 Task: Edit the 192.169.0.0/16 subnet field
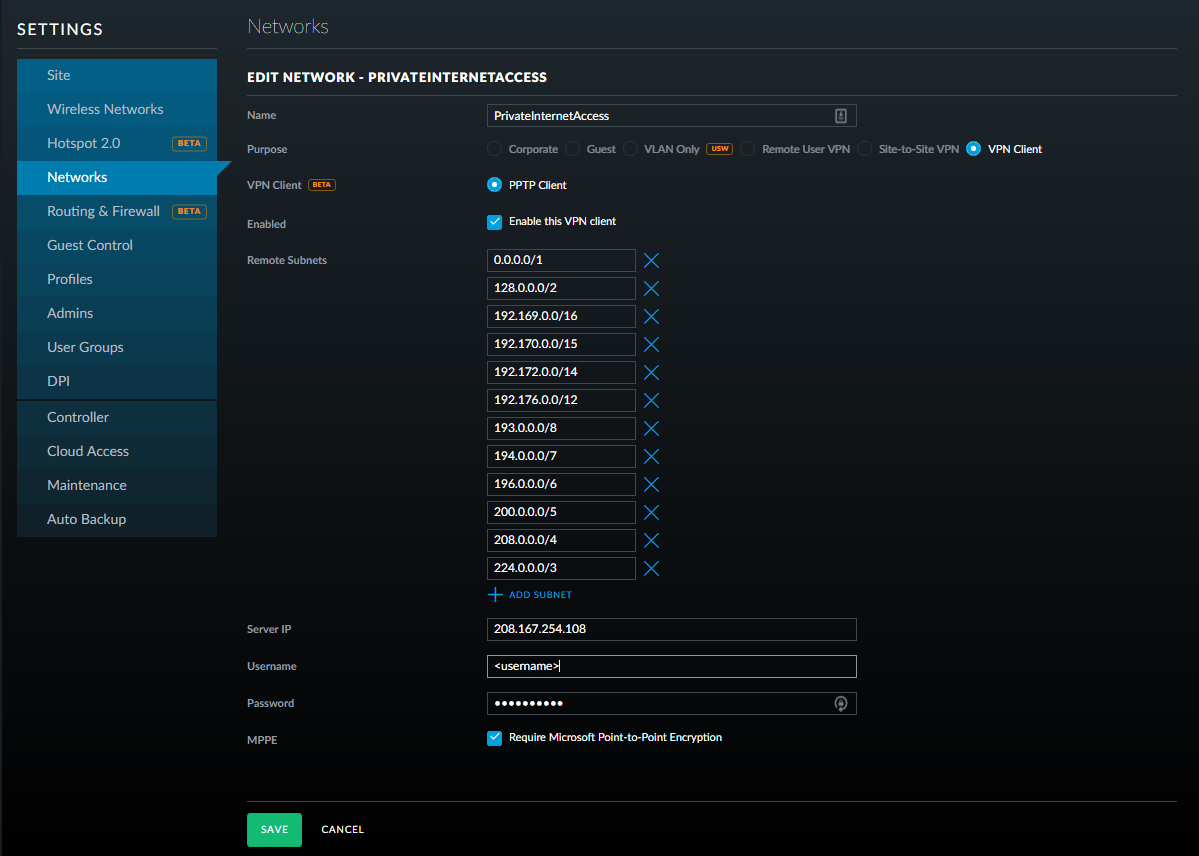tap(561, 316)
